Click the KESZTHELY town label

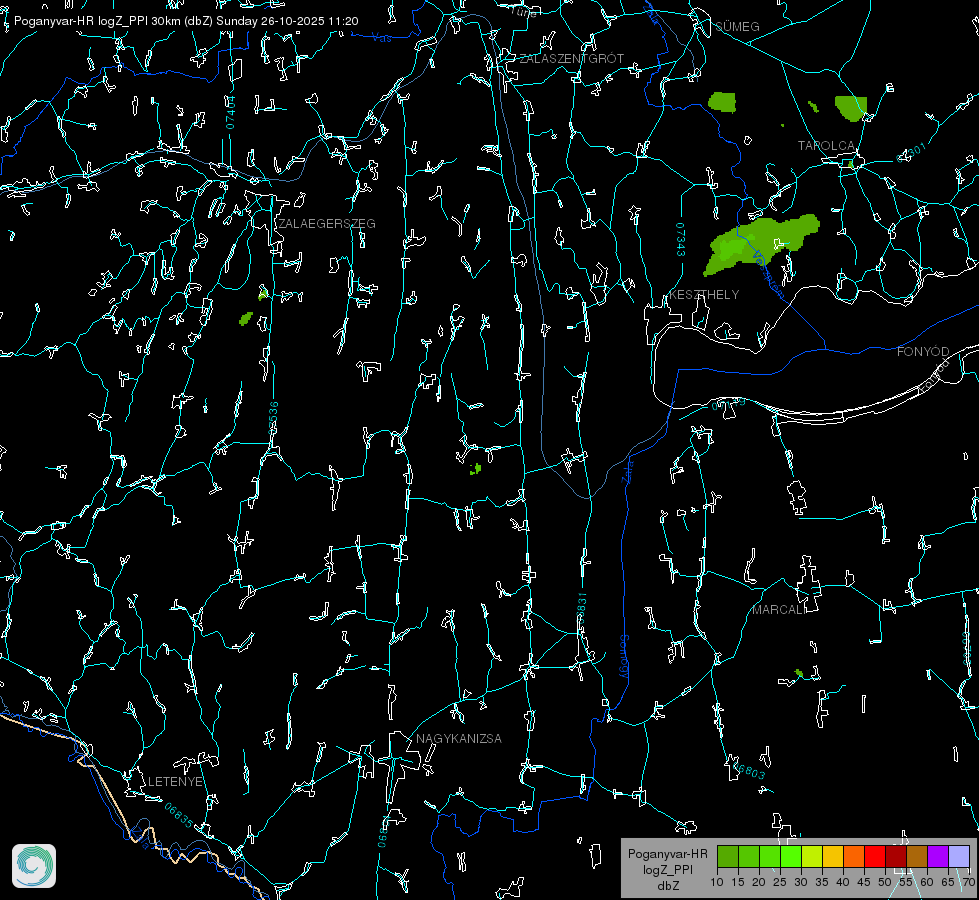[704, 295]
